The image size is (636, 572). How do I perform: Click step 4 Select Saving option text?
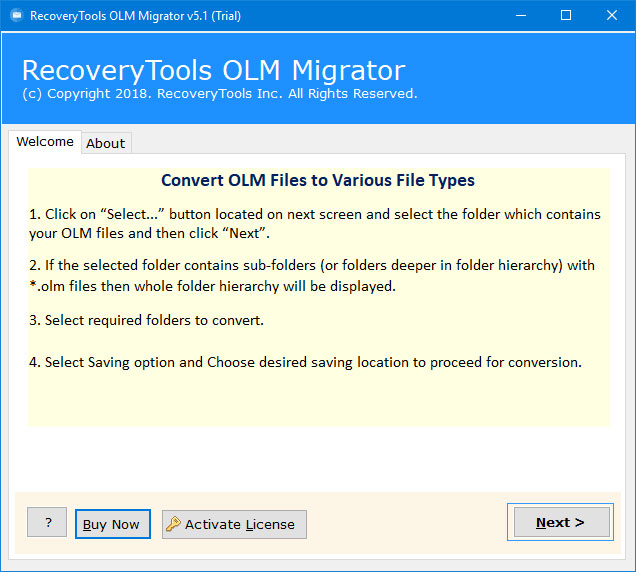pos(305,362)
